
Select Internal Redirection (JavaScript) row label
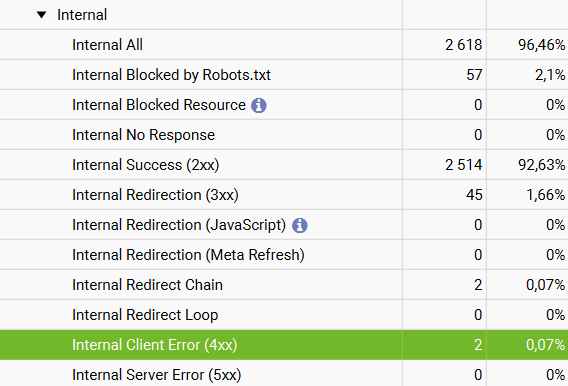(179, 225)
